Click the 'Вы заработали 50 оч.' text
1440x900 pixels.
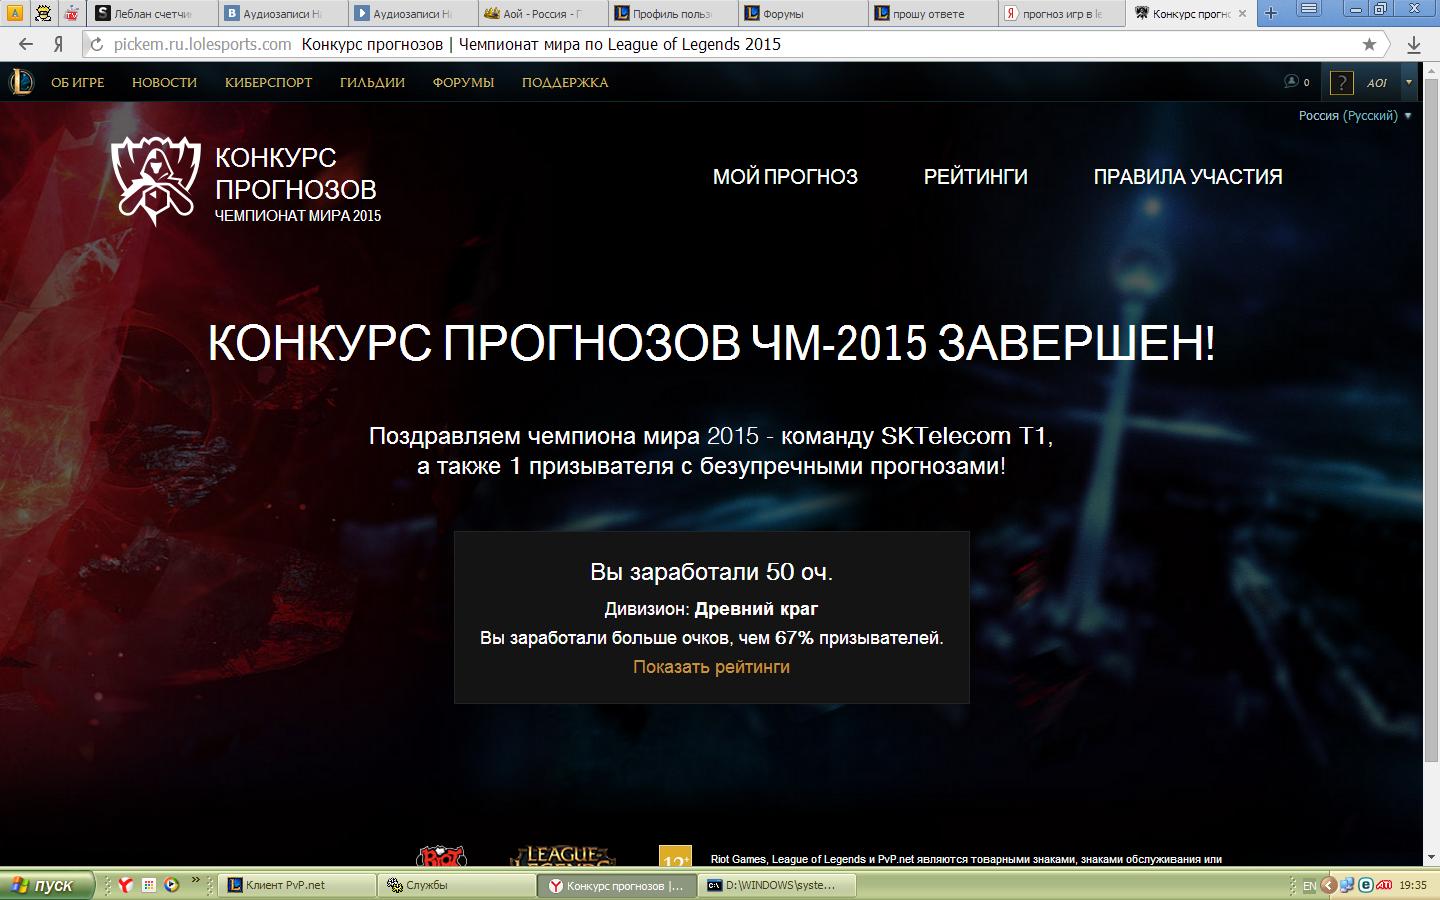711,572
